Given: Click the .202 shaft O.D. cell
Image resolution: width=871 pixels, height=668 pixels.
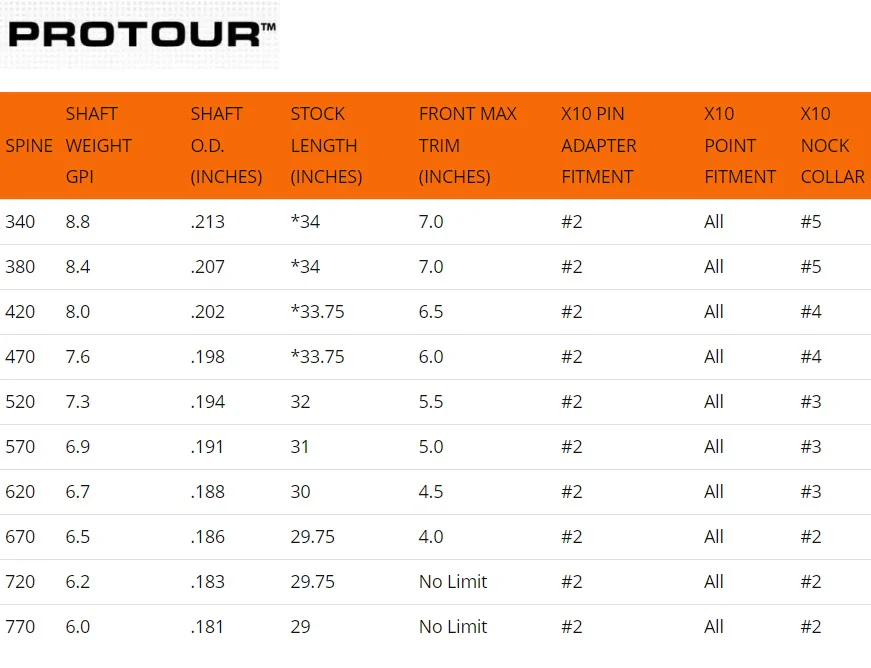Looking at the screenshot, I should coord(208,312).
